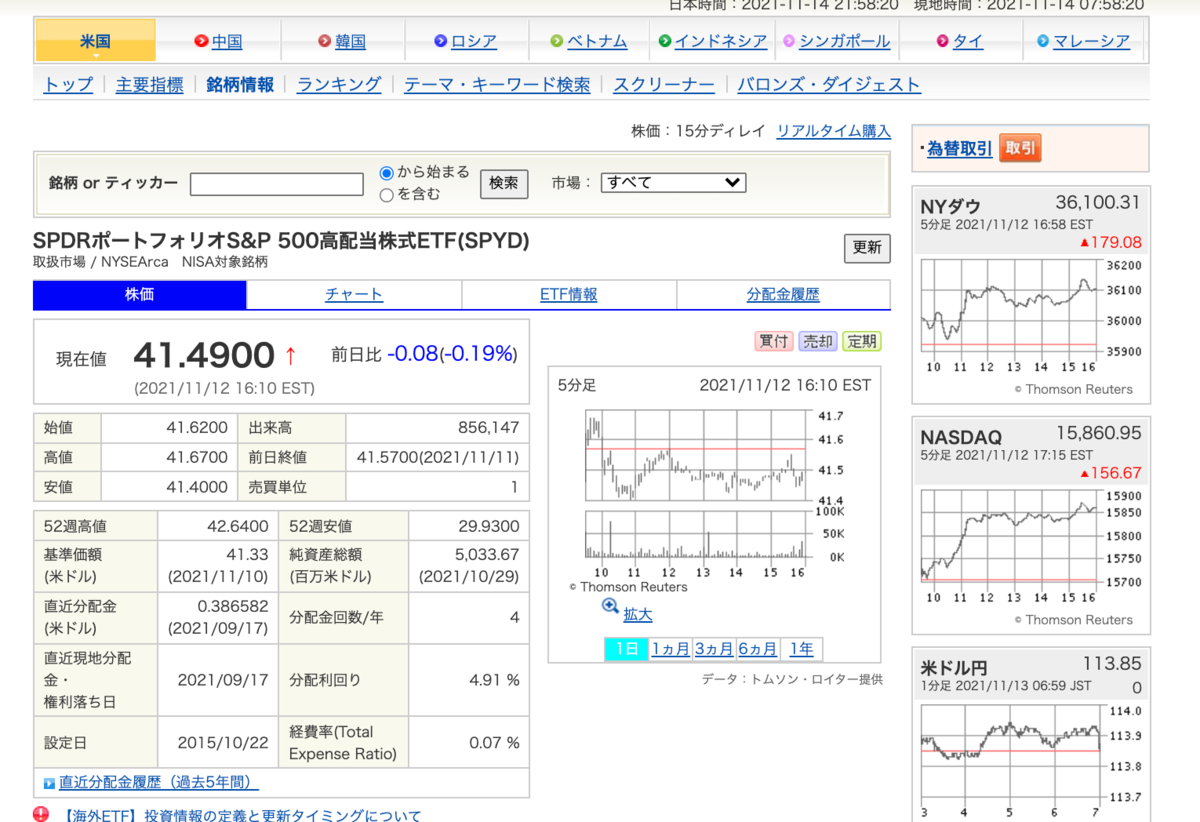Image resolution: width=1200 pixels, height=822 pixels.
Task: Click the NYダウ value 36,100.31
Action: point(1098,203)
